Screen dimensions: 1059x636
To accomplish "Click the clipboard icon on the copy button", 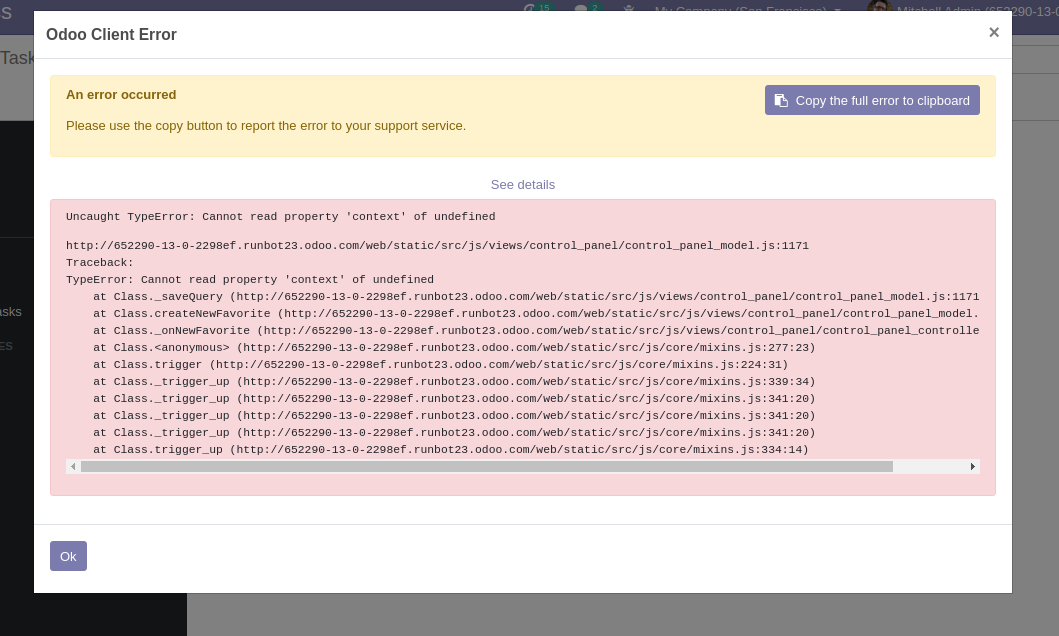I will (x=781, y=100).
